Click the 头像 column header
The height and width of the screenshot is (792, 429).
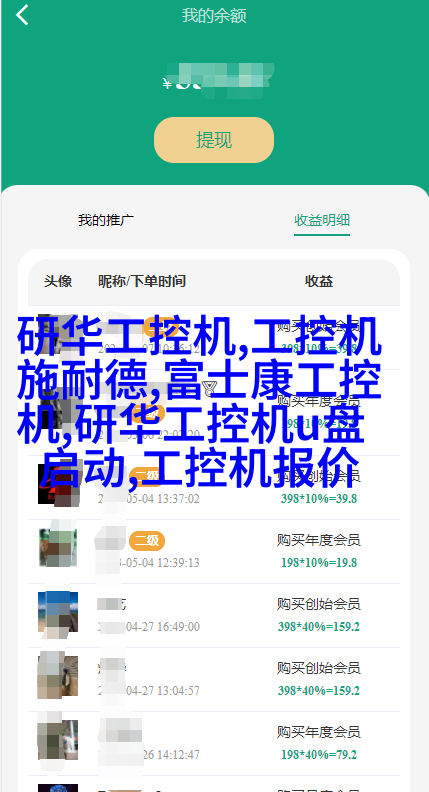pyautogui.click(x=58, y=281)
